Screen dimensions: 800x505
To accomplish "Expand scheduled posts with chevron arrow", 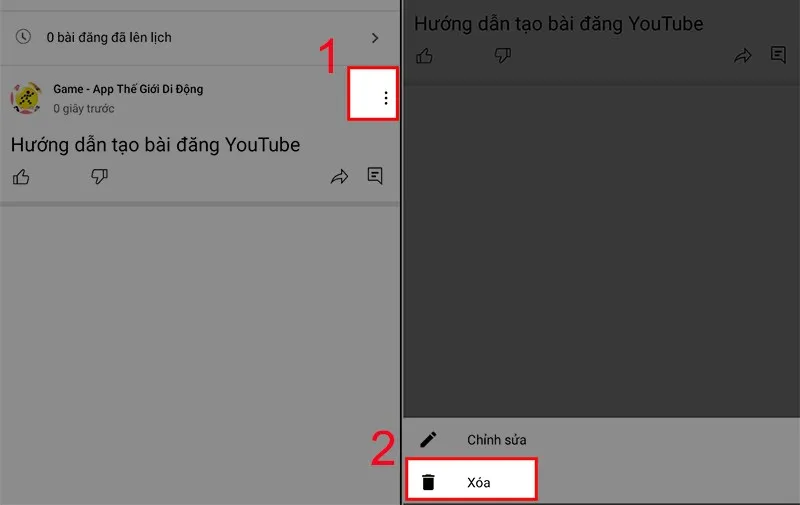I will pos(375,38).
